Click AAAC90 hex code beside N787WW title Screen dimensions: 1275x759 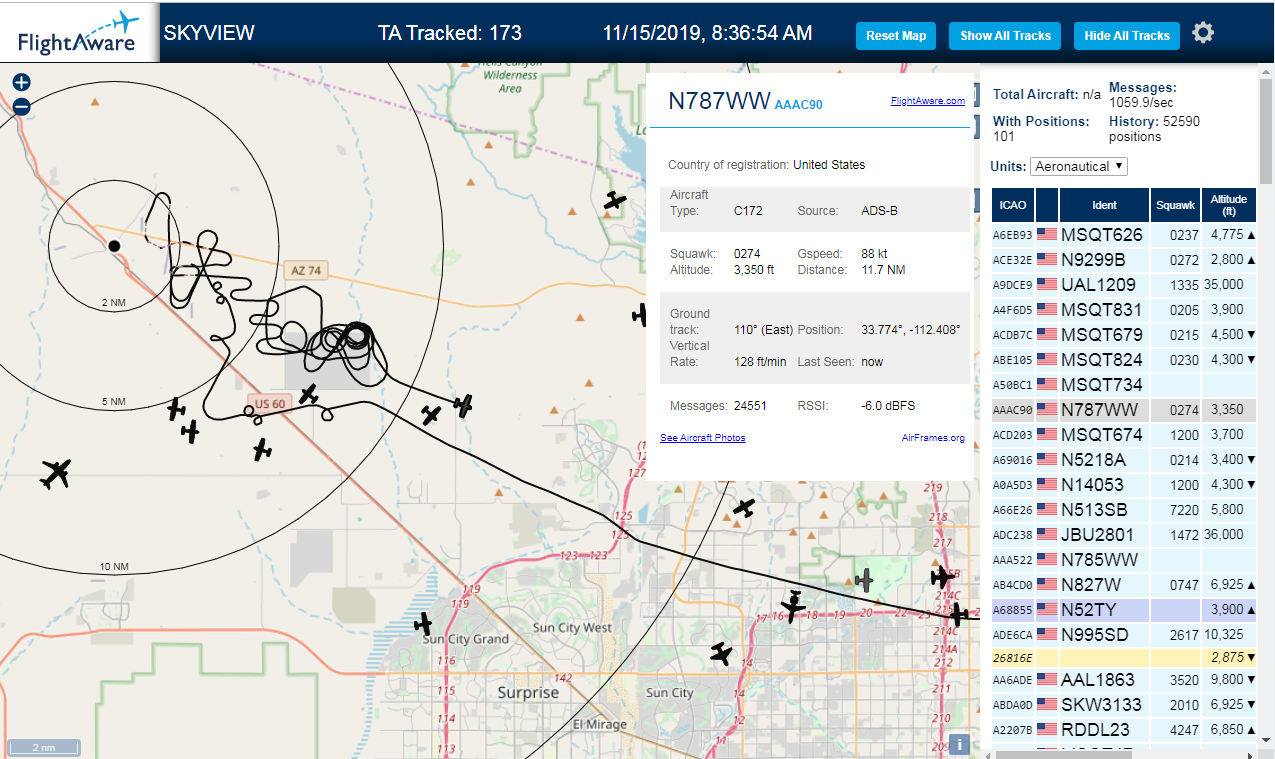[798, 105]
